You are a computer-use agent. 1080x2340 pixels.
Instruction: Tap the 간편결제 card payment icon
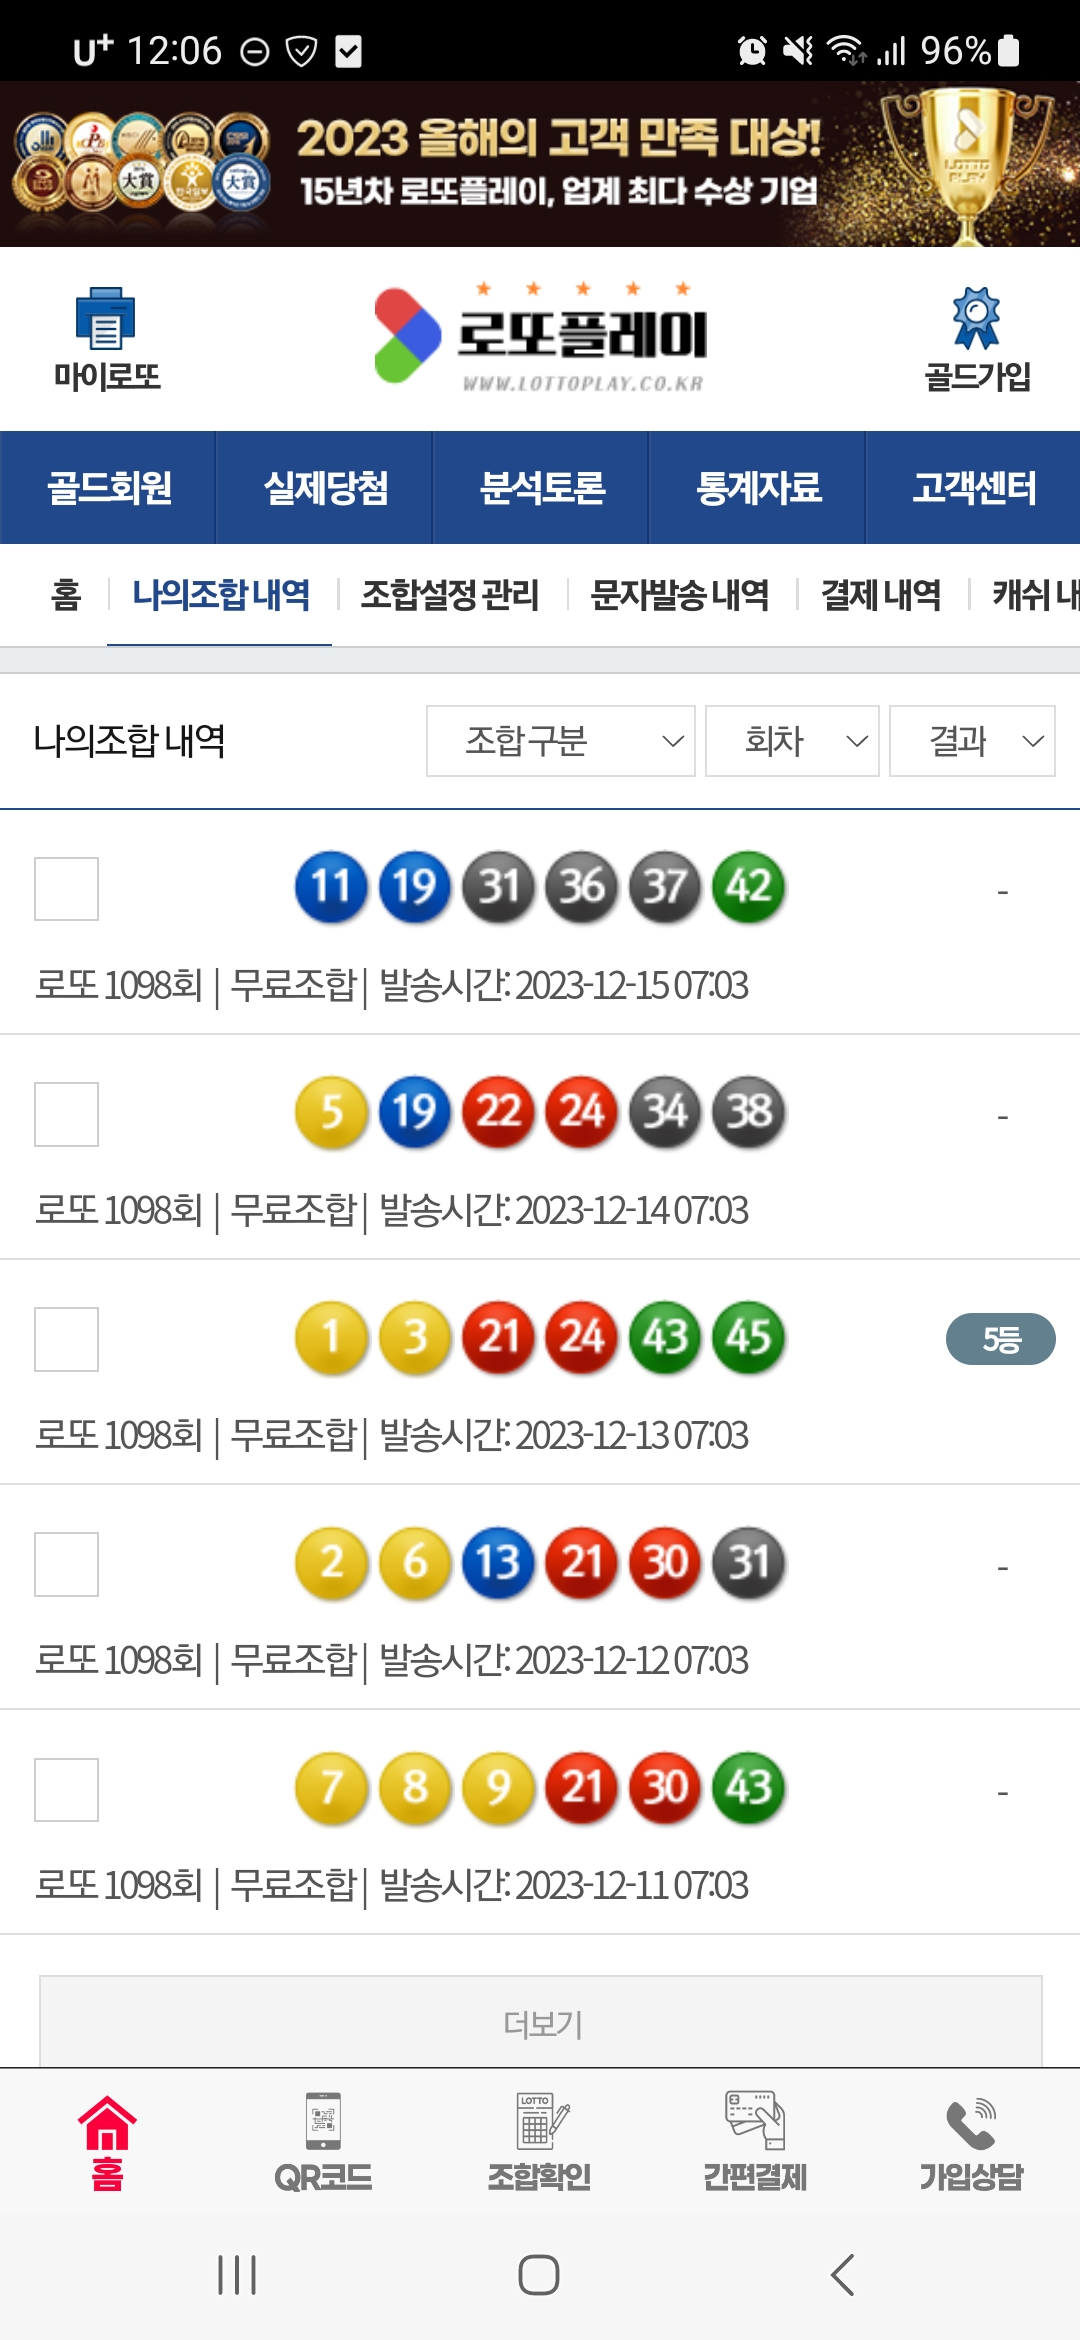[x=755, y=2120]
